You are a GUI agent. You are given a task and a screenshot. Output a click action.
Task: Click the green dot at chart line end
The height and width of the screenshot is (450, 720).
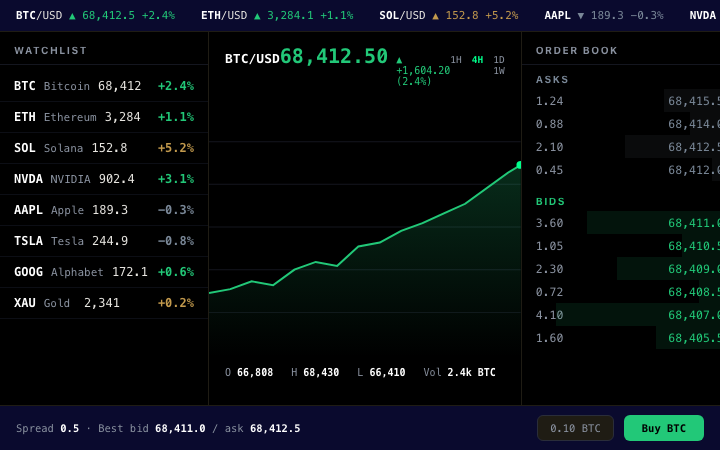(519, 165)
